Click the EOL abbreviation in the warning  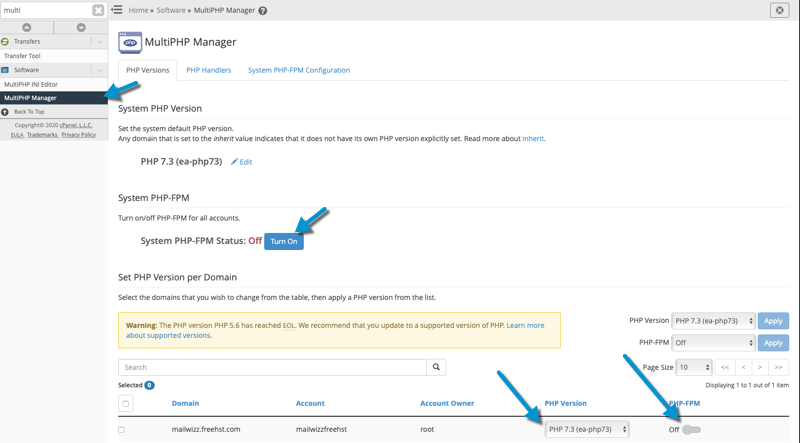click(x=289, y=326)
